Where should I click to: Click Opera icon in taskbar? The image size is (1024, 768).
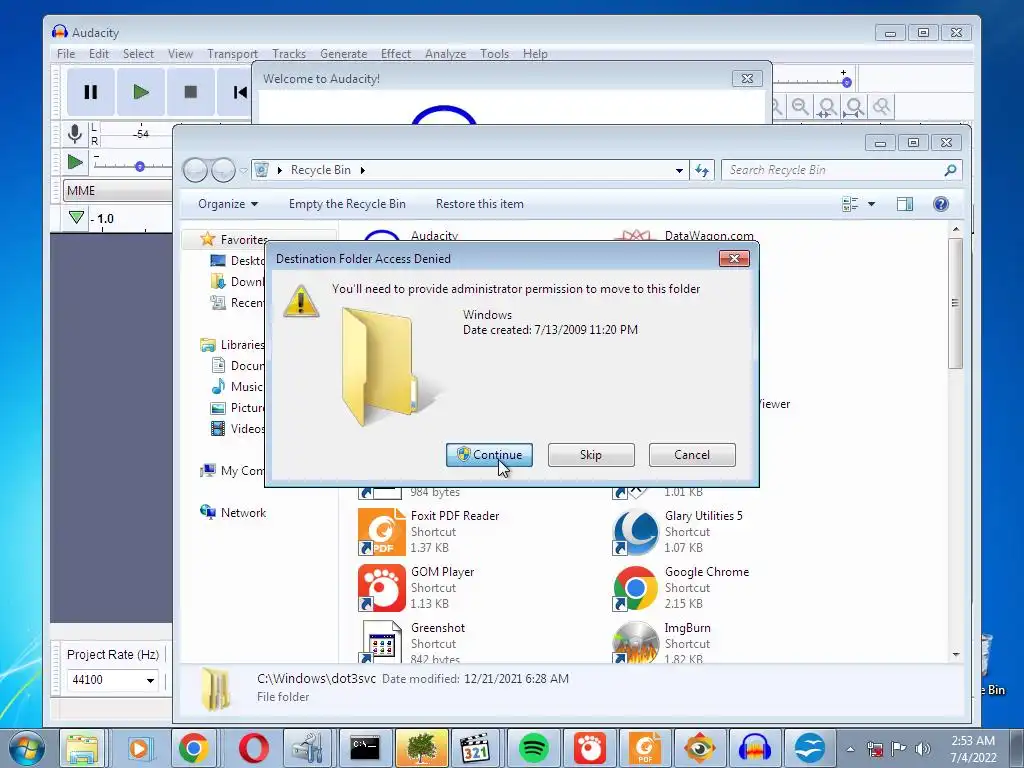click(253, 748)
